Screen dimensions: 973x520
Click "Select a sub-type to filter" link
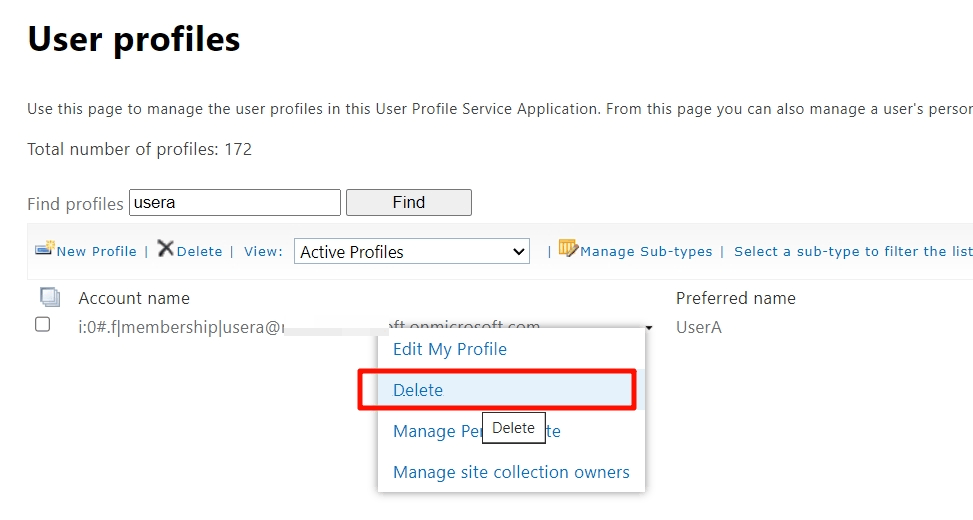852,252
